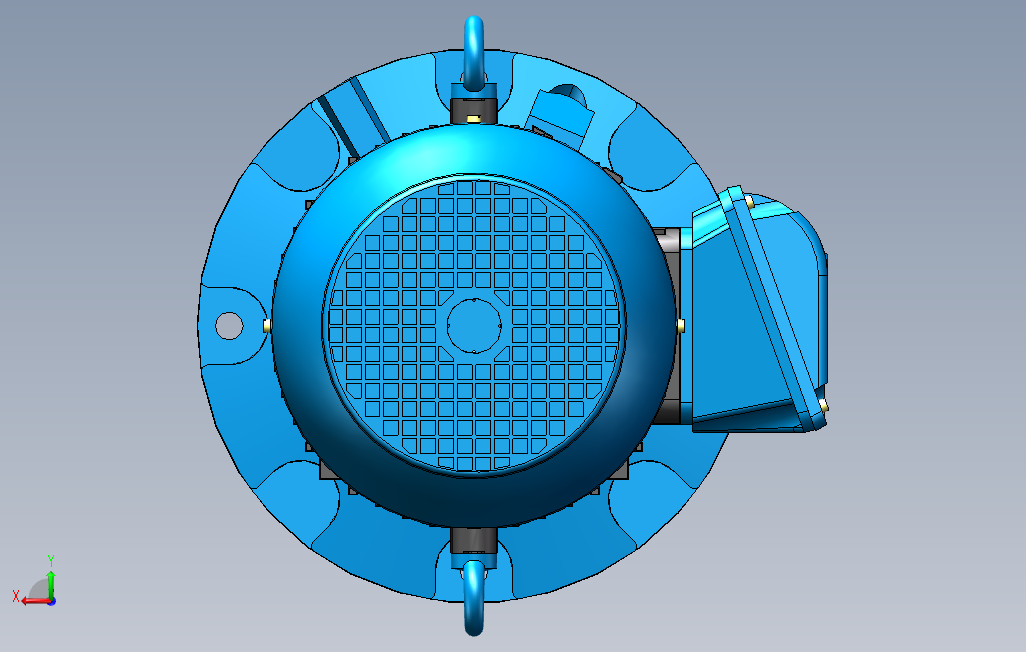Image resolution: width=1026 pixels, height=652 pixels.
Task: Select the brass screw at the terminal box's upper corner
Action: (750, 202)
